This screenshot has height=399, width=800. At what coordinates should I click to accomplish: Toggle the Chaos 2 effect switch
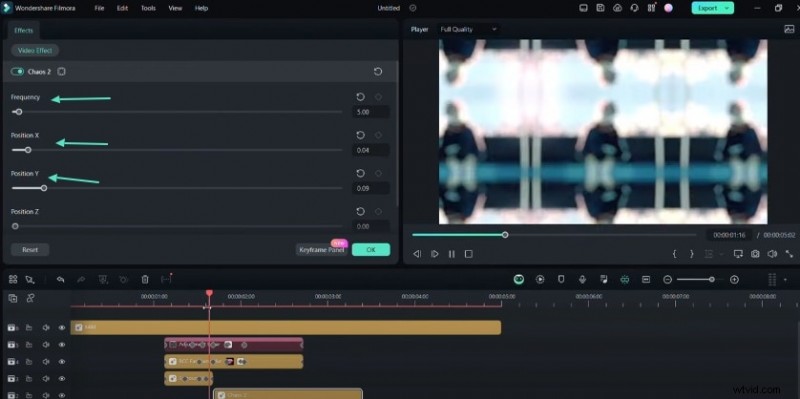(17, 71)
